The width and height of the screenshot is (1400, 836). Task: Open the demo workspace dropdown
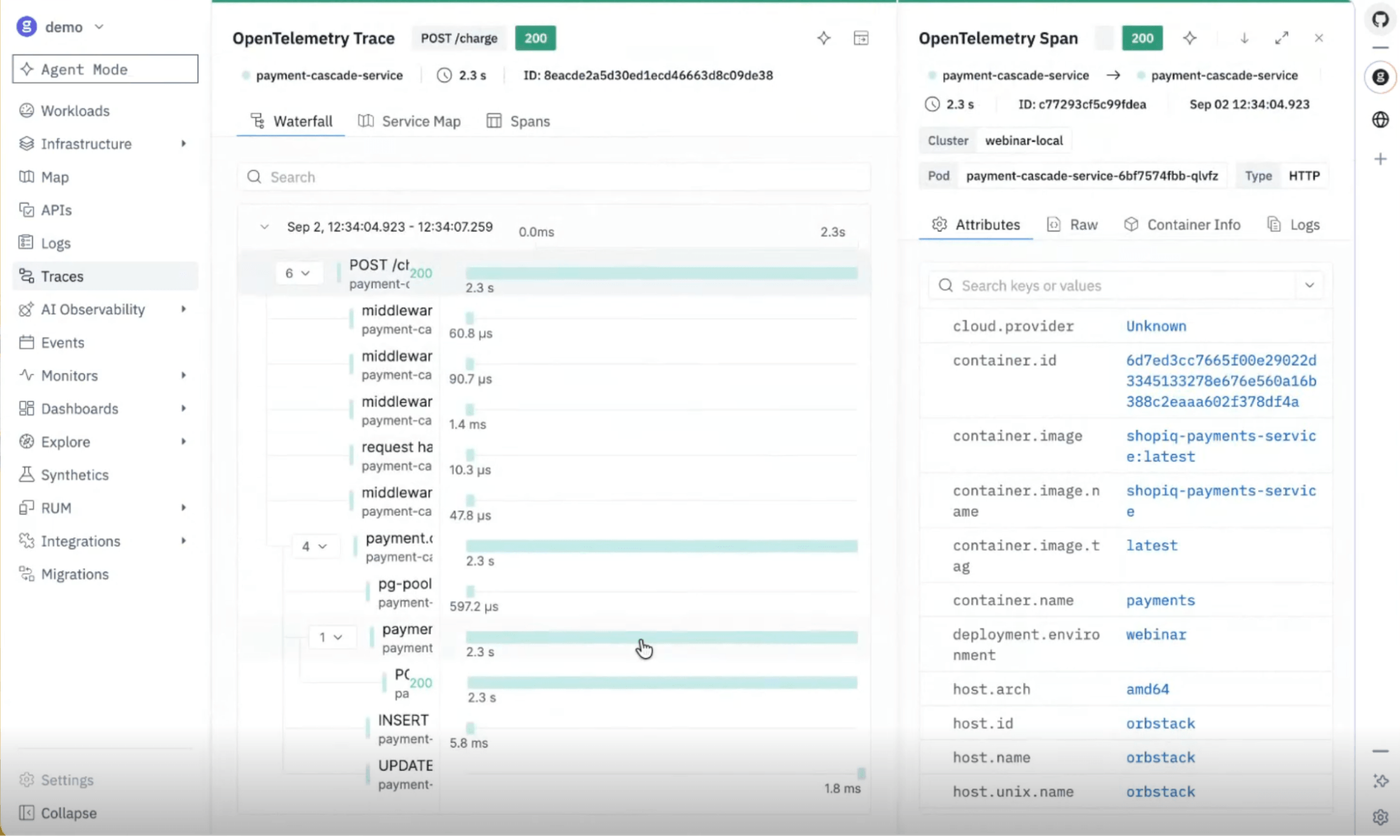pos(62,27)
